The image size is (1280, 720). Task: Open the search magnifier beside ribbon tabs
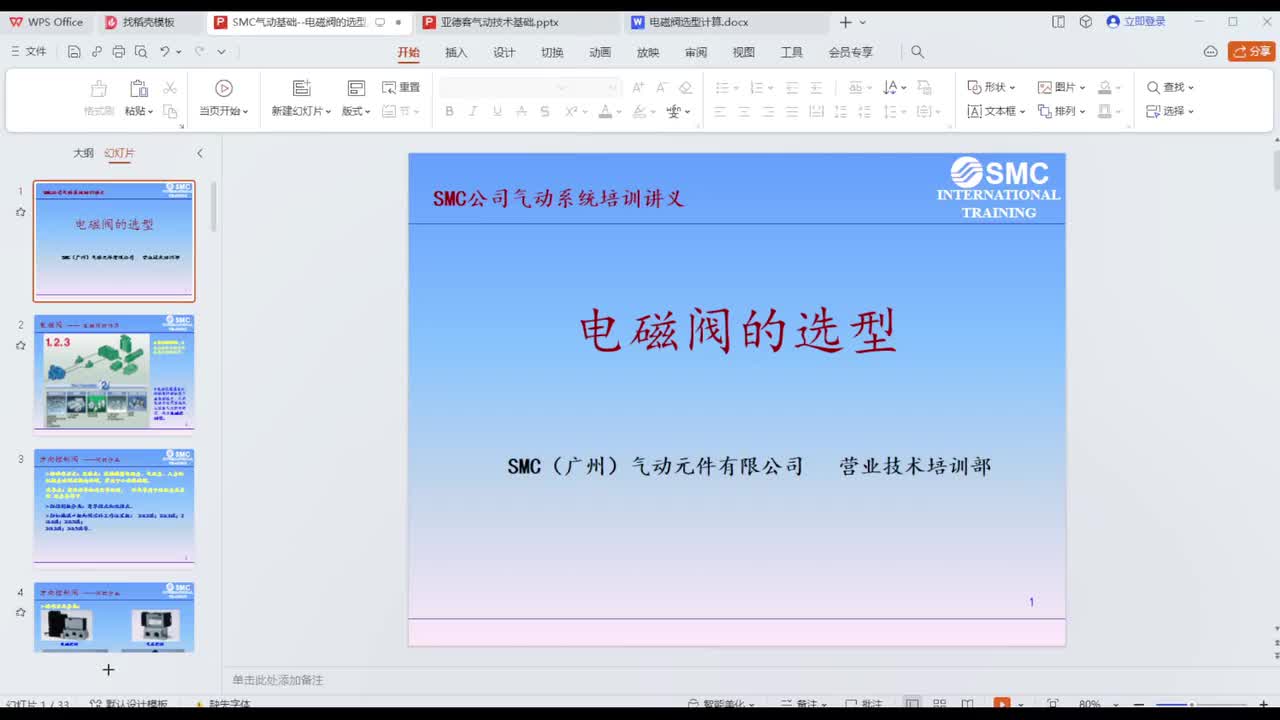[917, 52]
